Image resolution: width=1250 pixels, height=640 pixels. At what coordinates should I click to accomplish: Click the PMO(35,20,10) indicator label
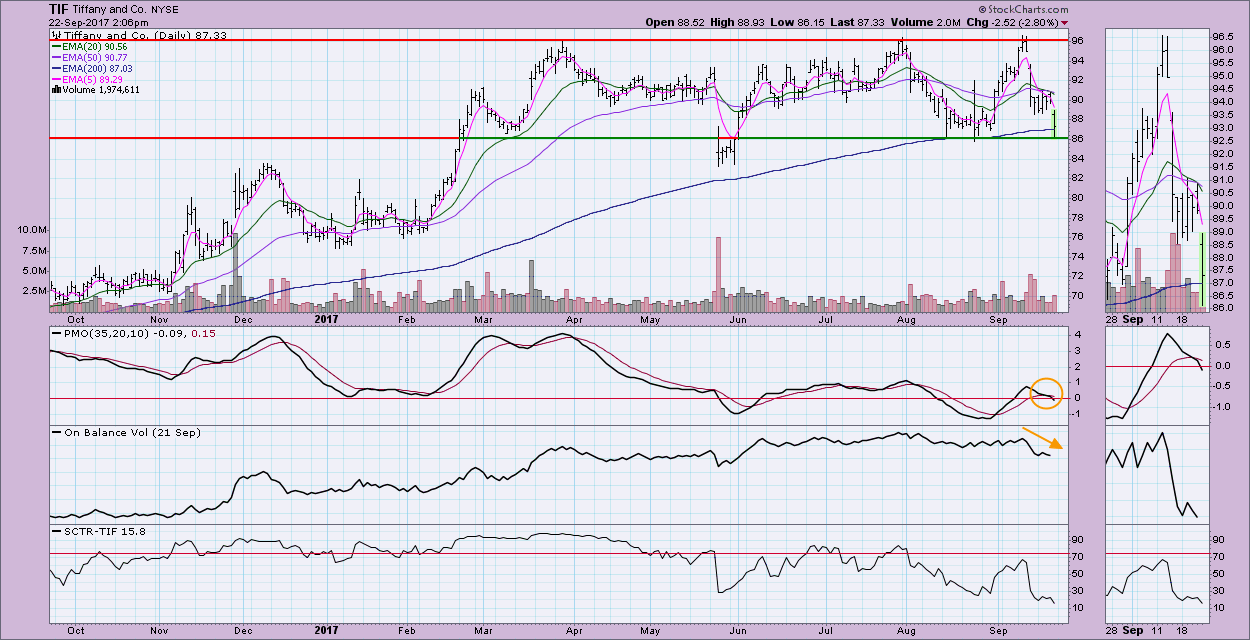point(102,334)
